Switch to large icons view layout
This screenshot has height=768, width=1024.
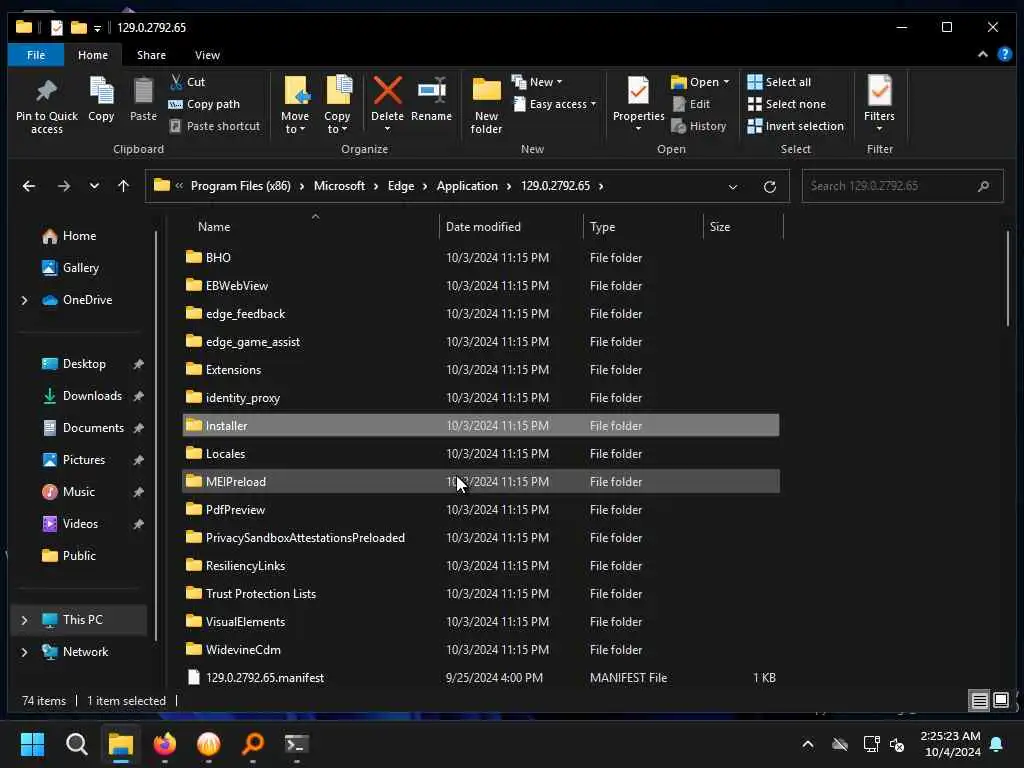click(1000, 701)
